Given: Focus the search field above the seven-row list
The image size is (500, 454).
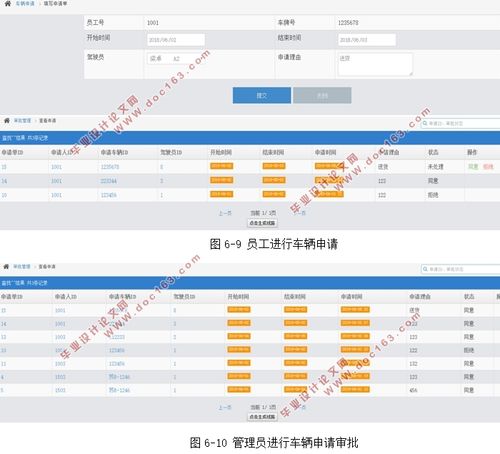Looking at the screenshot, I should (461, 269).
